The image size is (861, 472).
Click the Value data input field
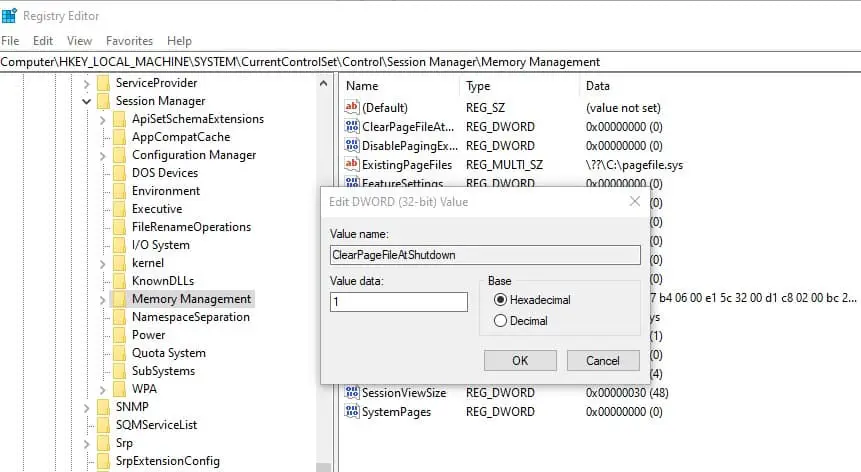tap(399, 302)
